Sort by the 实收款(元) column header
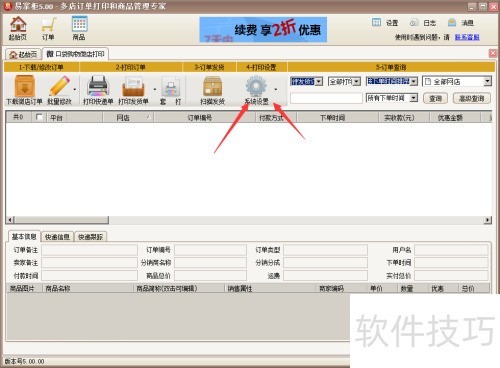The height and width of the screenshot is (368, 500). (403, 117)
